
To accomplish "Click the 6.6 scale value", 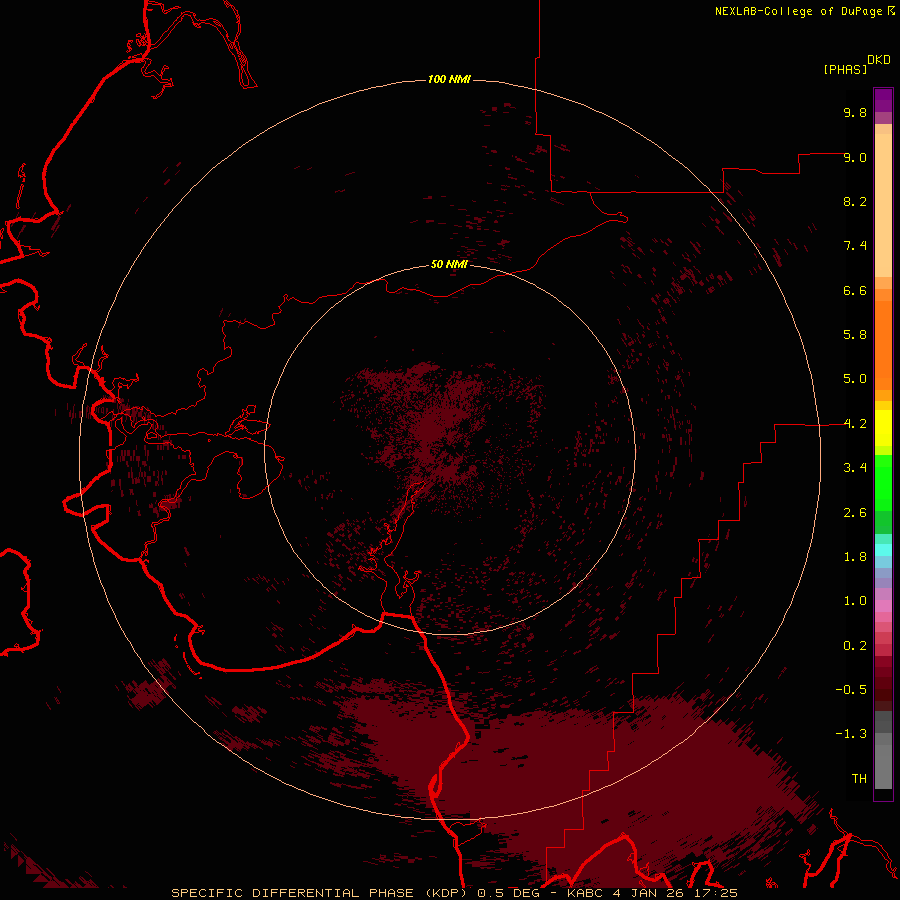I will point(855,290).
